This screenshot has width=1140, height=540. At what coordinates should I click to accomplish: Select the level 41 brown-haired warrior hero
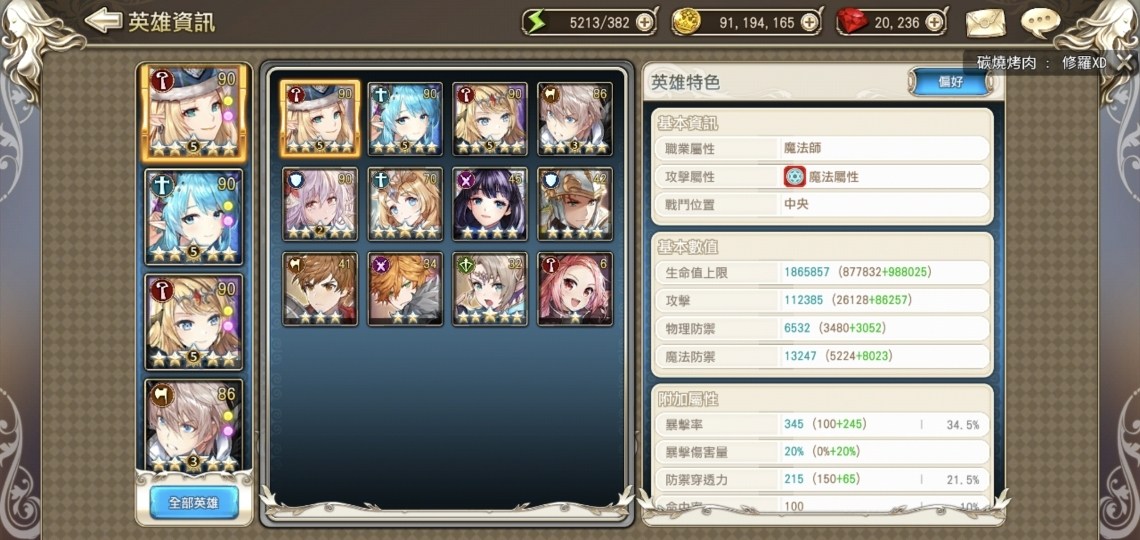tap(321, 289)
